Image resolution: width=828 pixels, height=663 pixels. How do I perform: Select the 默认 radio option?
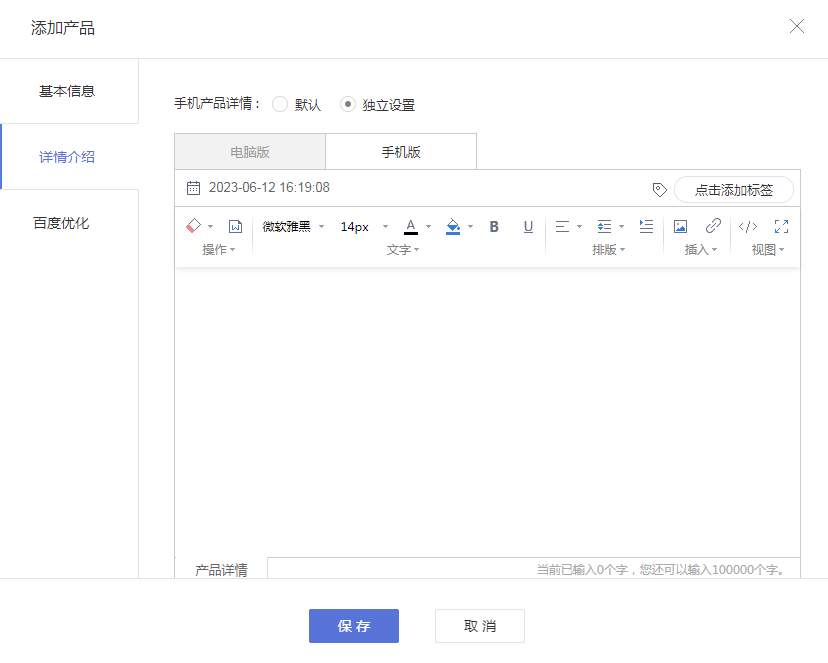click(x=280, y=104)
